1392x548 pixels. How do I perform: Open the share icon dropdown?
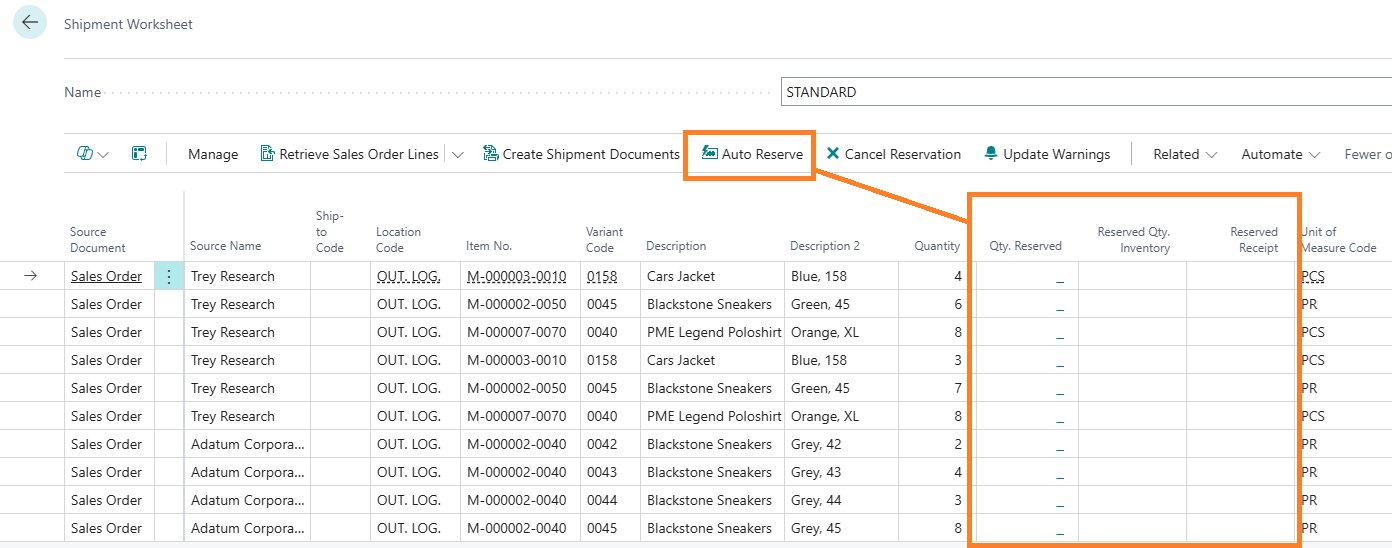pos(93,154)
